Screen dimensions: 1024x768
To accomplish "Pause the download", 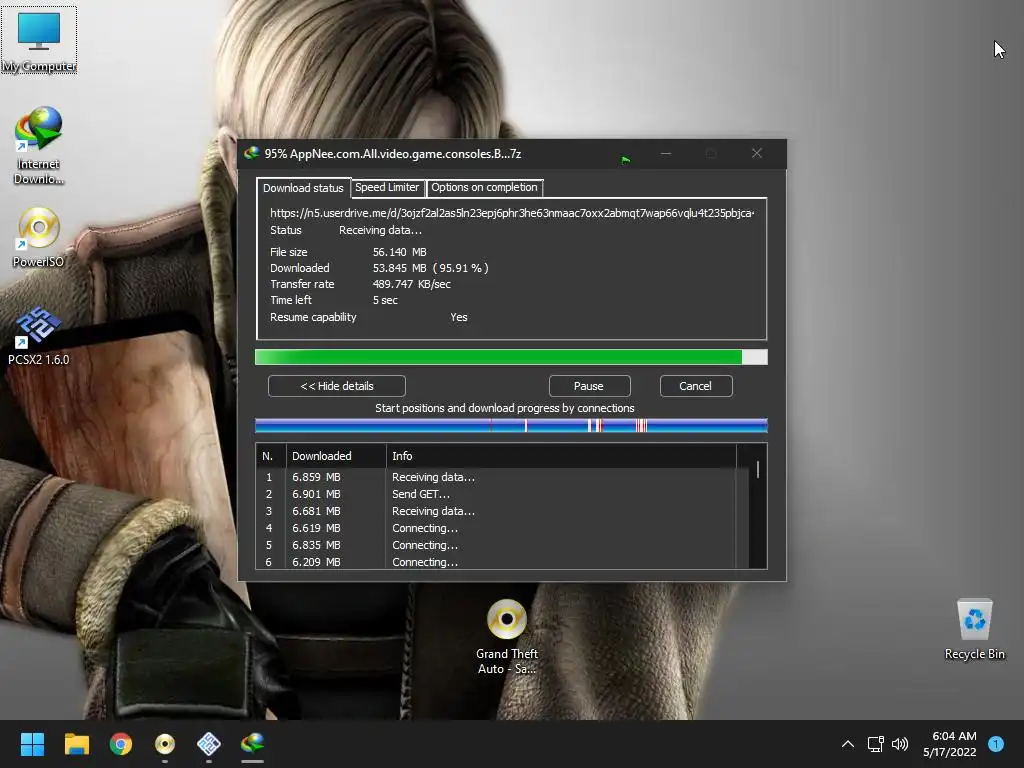I will click(x=589, y=386).
